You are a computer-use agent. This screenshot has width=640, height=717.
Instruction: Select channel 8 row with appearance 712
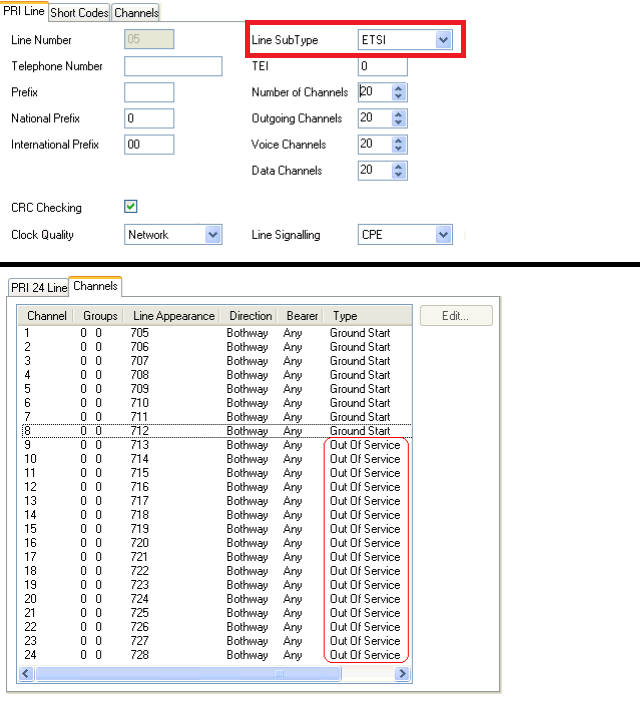[x=215, y=431]
